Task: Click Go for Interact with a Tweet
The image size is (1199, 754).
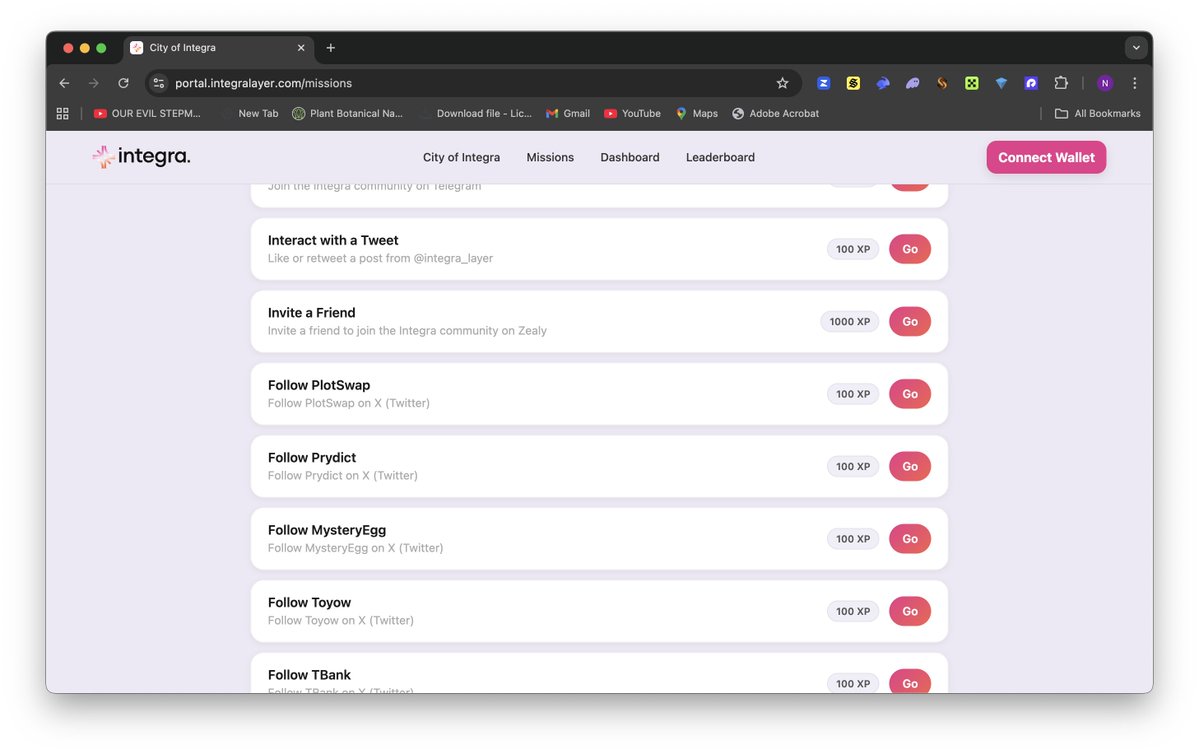Action: point(909,249)
